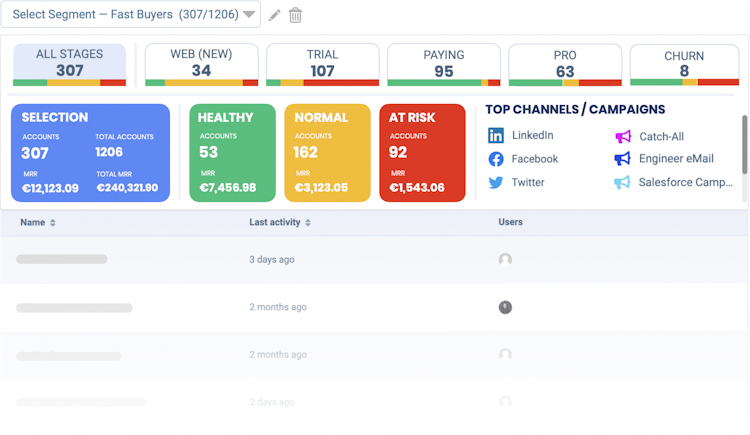This screenshot has width=750, height=435.
Task: Click the health color bar under PAYING
Action: [444, 83]
